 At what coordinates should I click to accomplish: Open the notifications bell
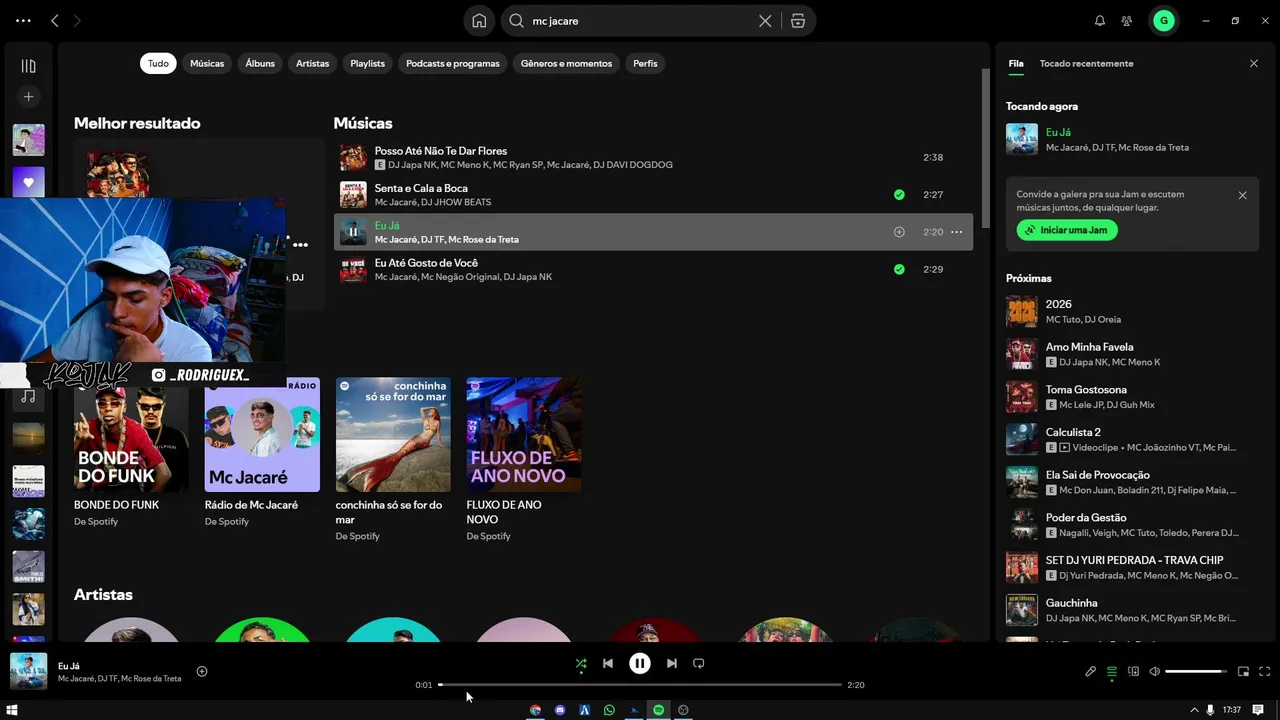point(1100,21)
